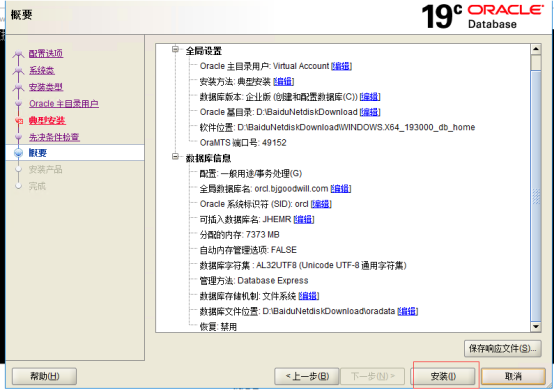The width and height of the screenshot is (554, 390).
Task: Click the 分配的内存 7373 MB row
Action: click(239, 235)
